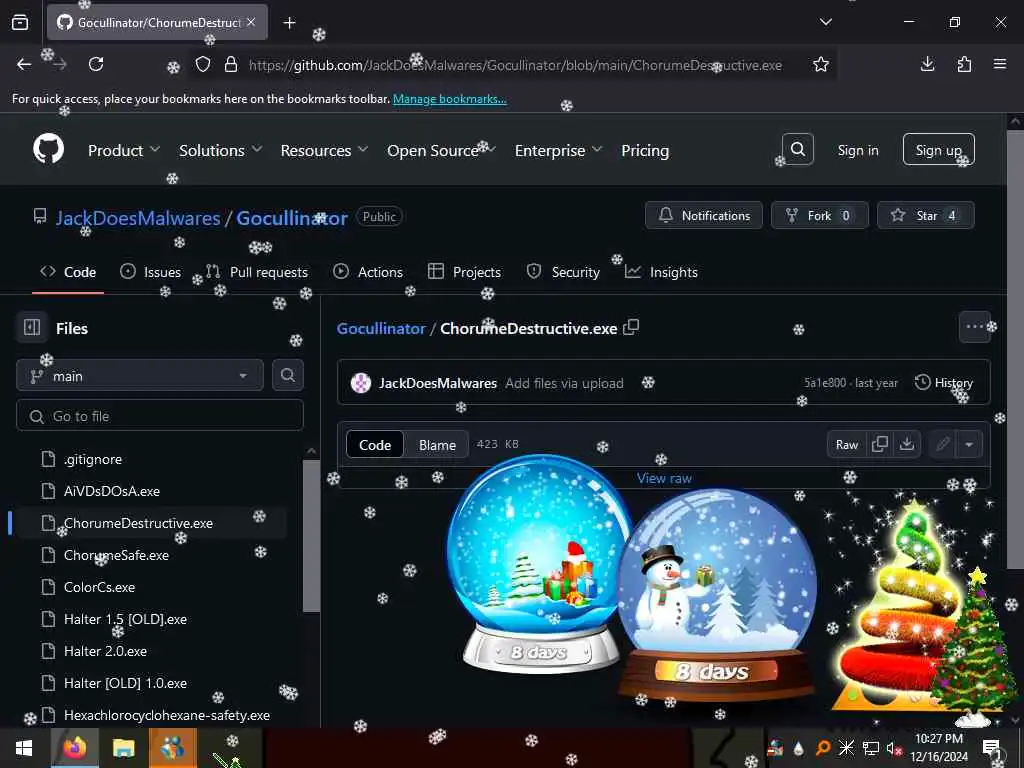Download raw file icon
The height and width of the screenshot is (768, 1024).
(x=907, y=444)
